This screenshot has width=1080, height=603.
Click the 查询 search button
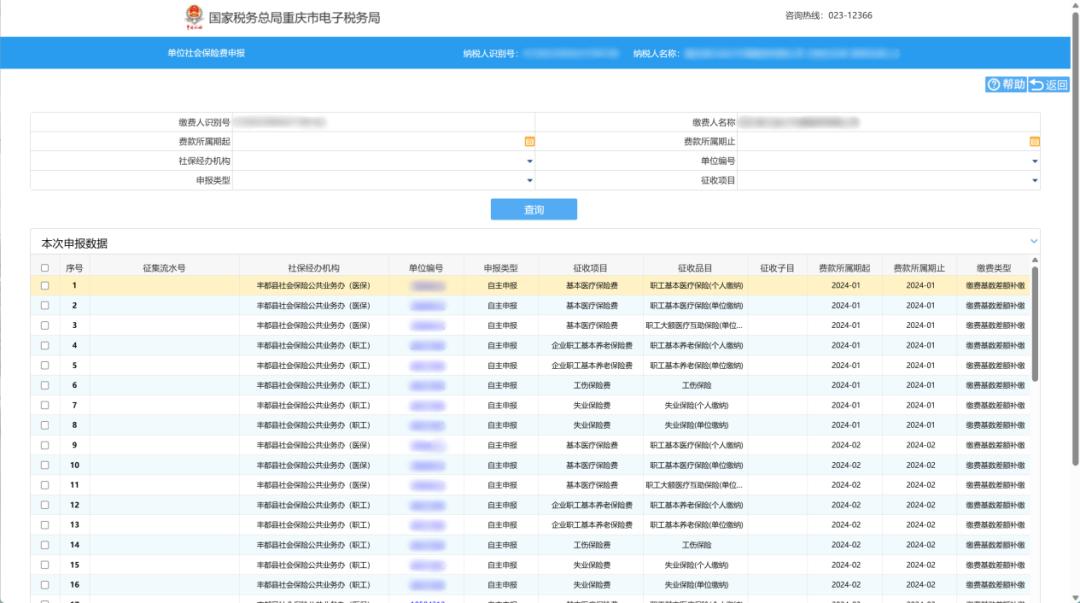coord(533,210)
